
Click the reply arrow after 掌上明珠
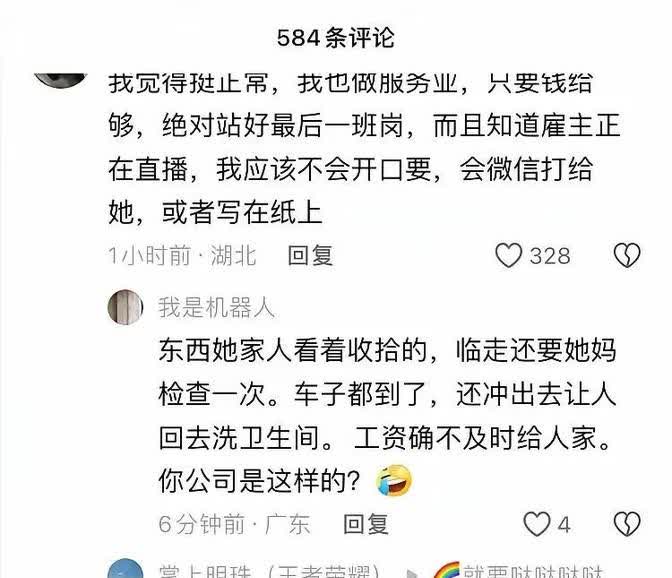coord(412,573)
